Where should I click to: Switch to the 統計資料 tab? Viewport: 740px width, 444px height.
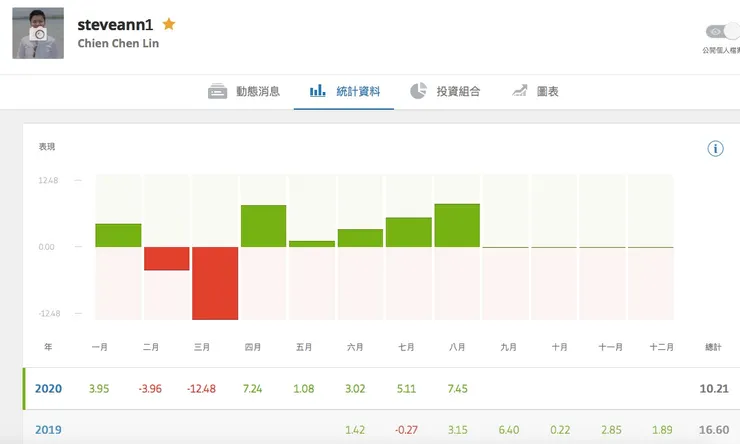345,91
